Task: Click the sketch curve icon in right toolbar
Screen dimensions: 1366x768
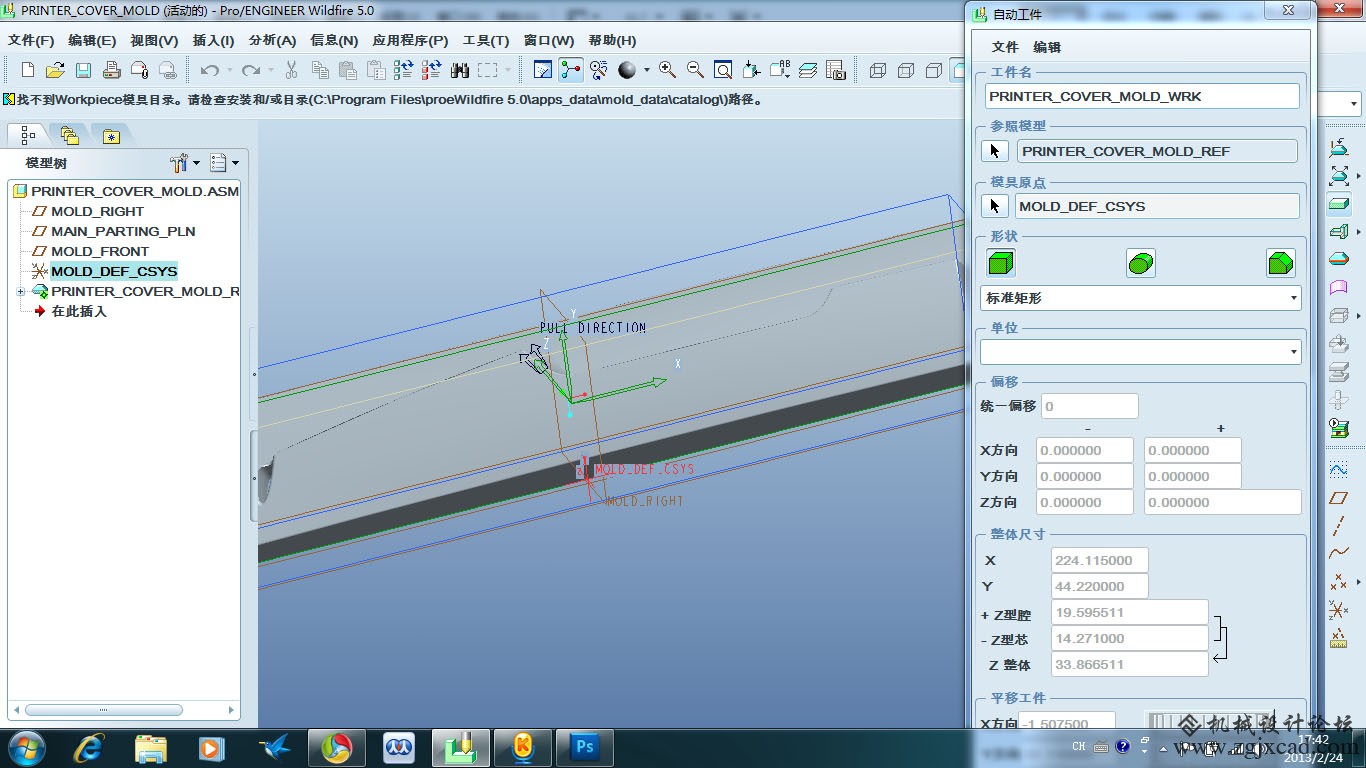Action: [x=1339, y=469]
